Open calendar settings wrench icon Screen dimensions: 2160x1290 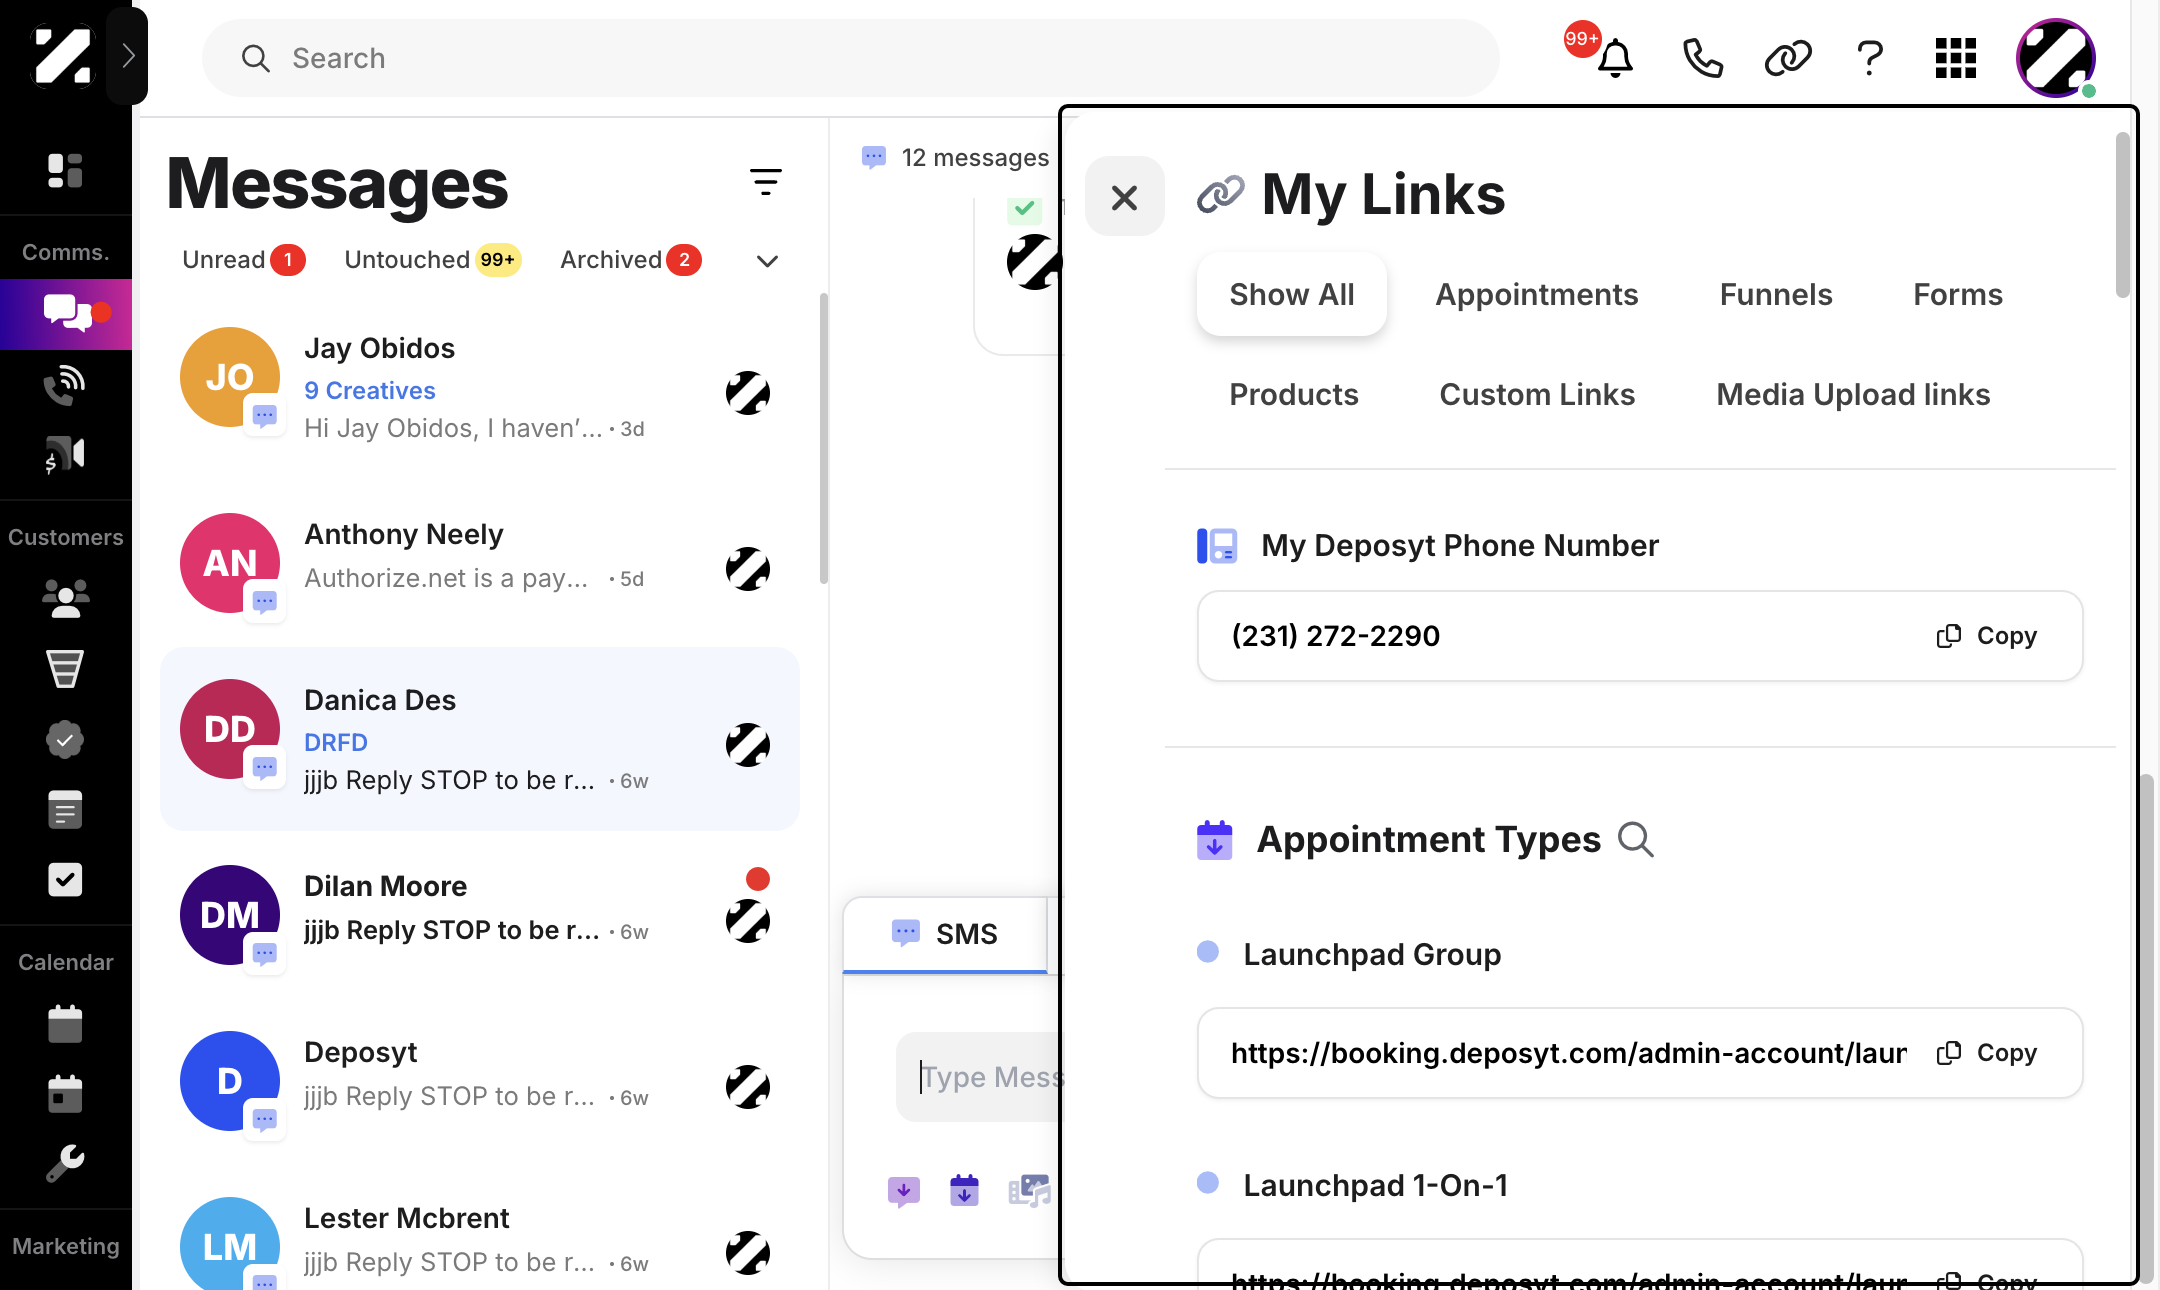[65, 1163]
